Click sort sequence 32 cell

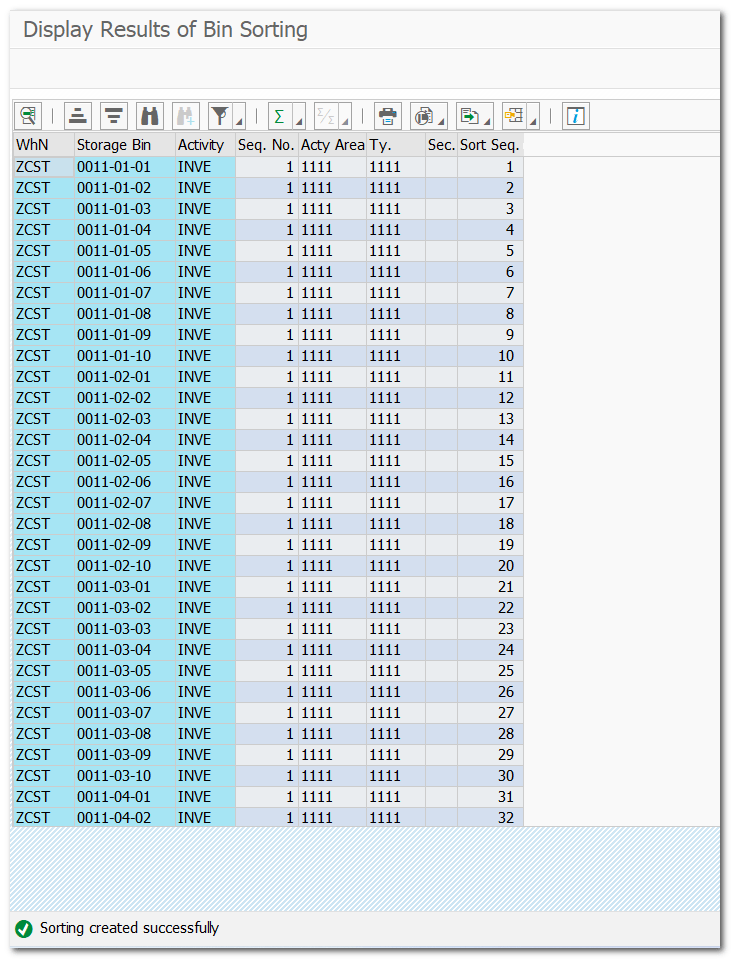click(489, 818)
